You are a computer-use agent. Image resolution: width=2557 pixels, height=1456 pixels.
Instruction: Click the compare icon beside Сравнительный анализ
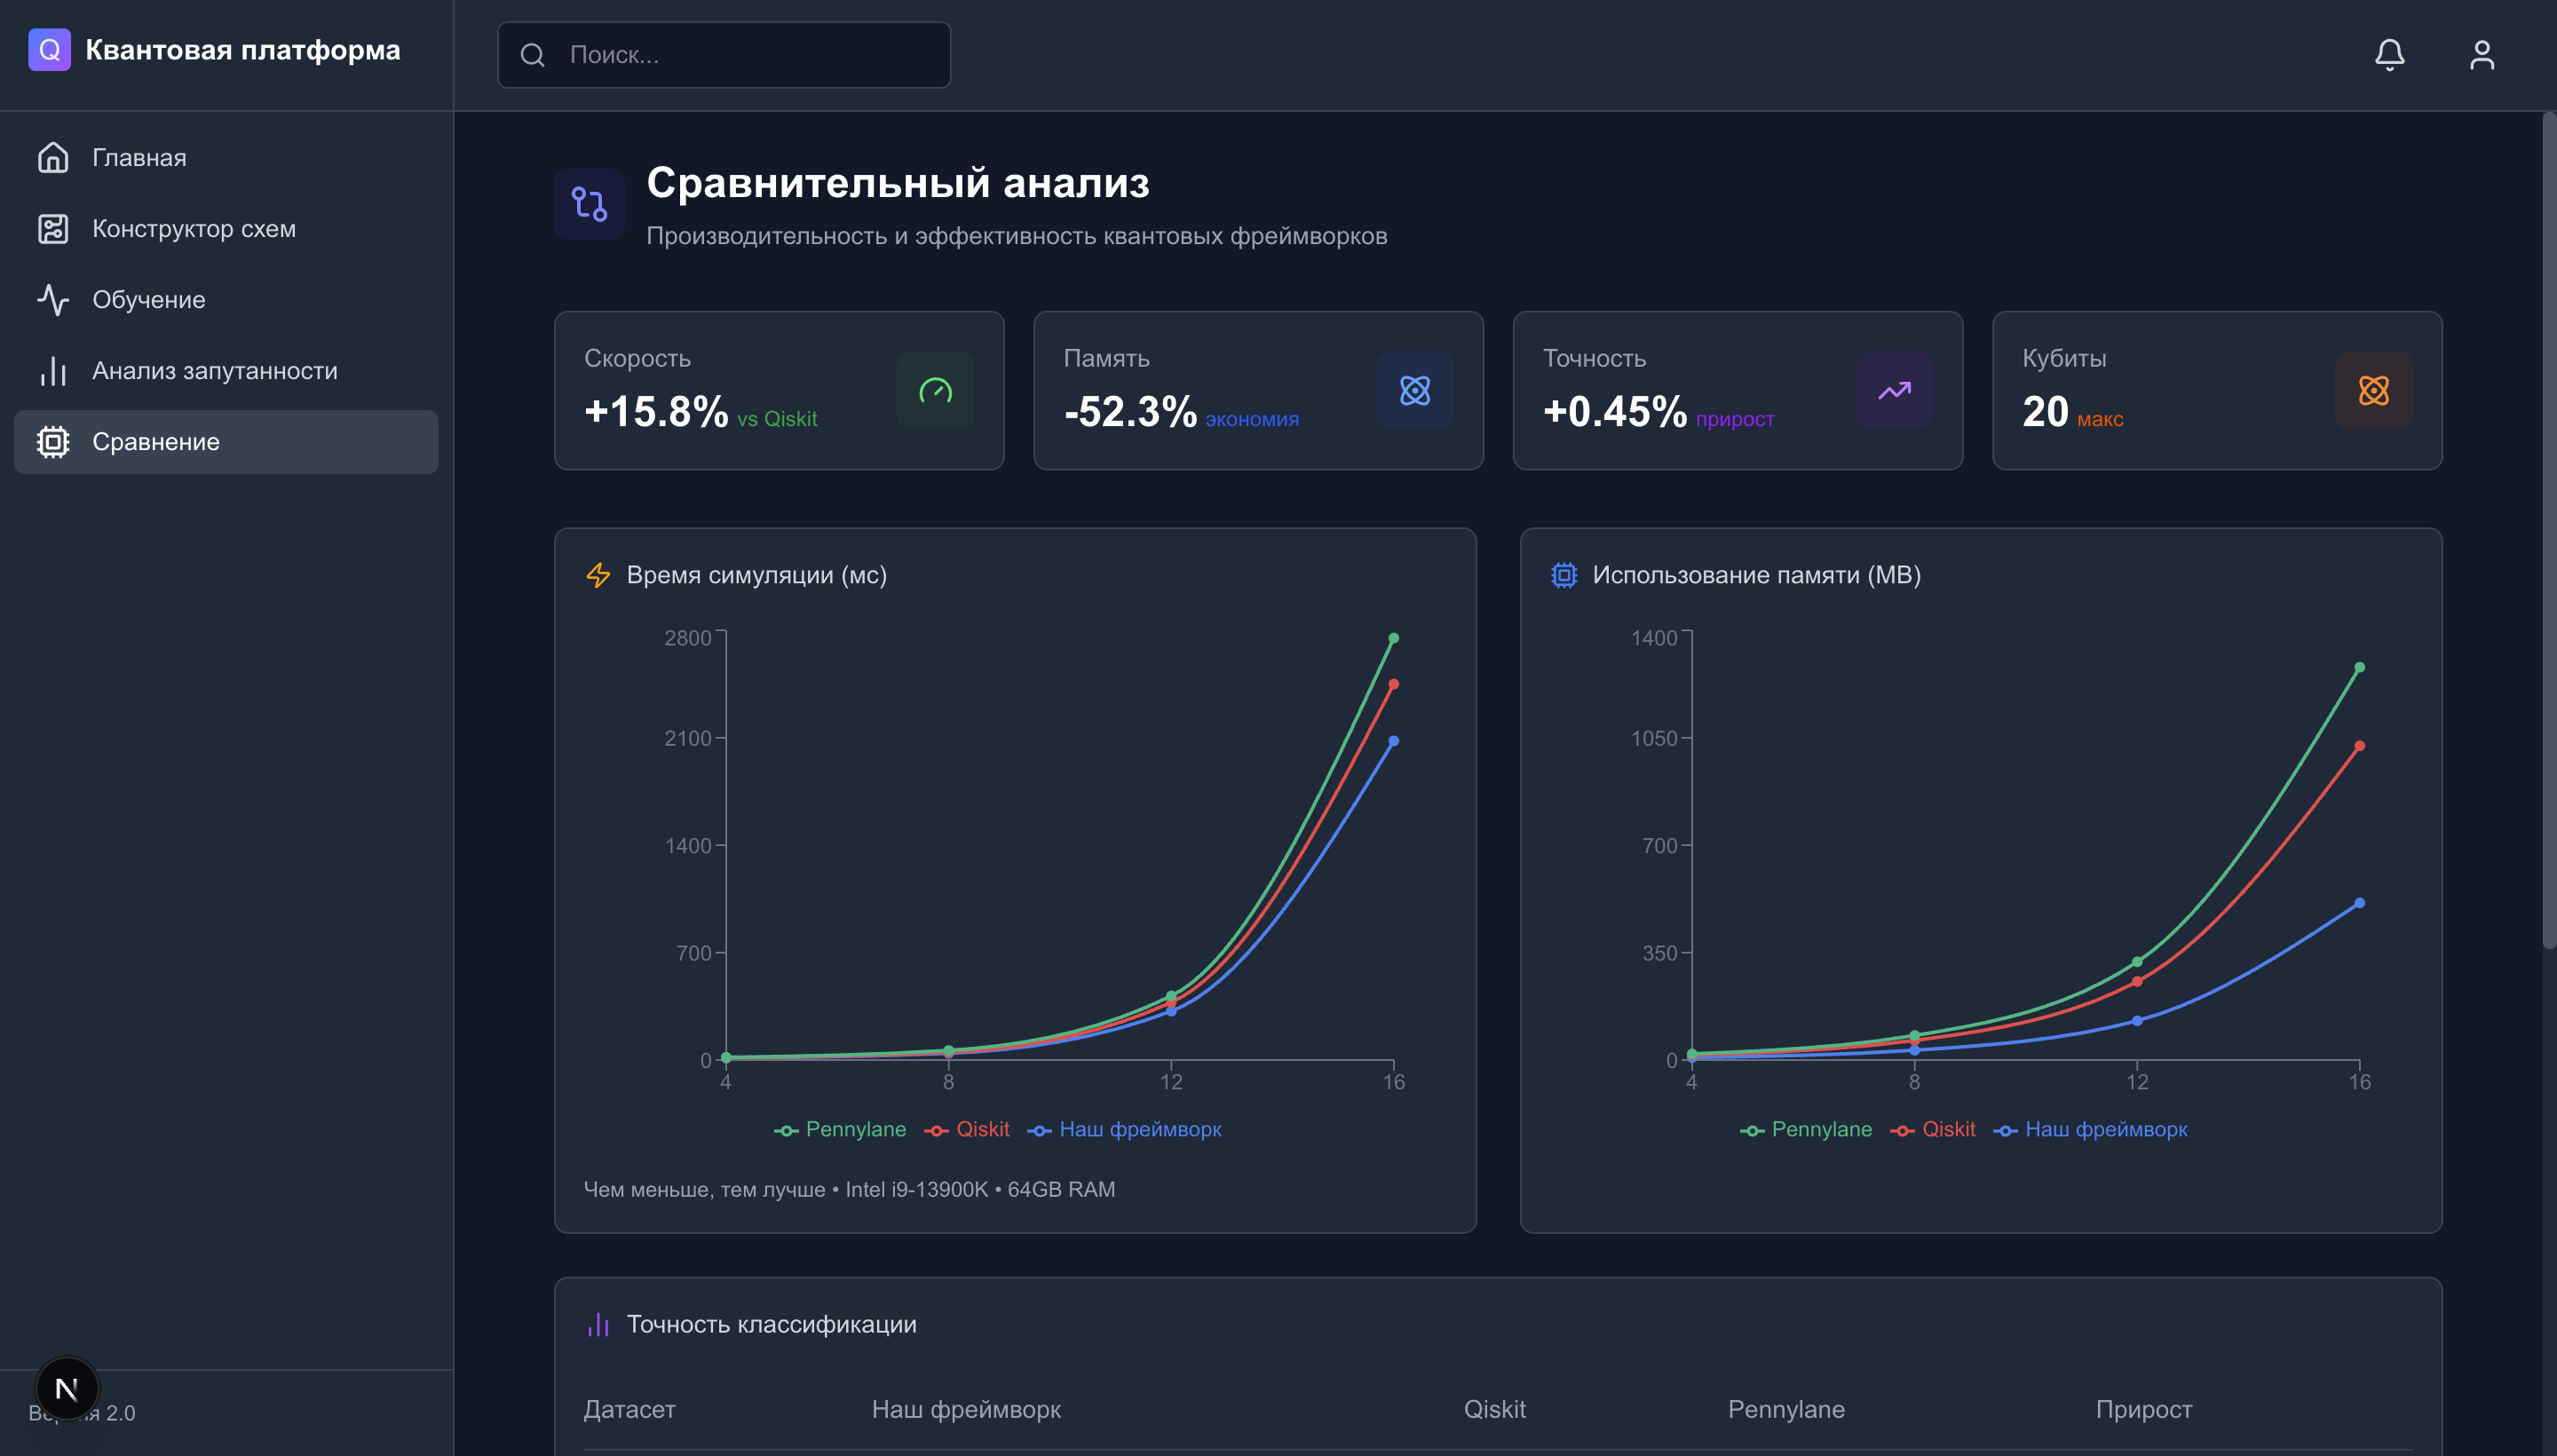click(x=589, y=204)
